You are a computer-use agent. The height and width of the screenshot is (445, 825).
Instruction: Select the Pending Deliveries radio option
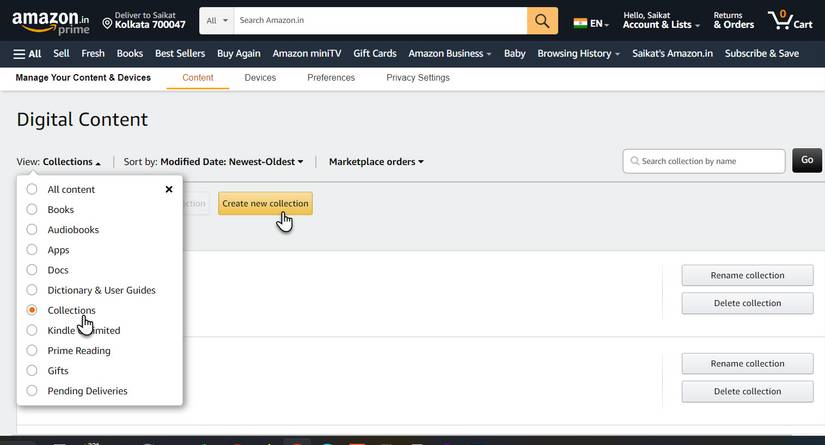click(x=32, y=390)
